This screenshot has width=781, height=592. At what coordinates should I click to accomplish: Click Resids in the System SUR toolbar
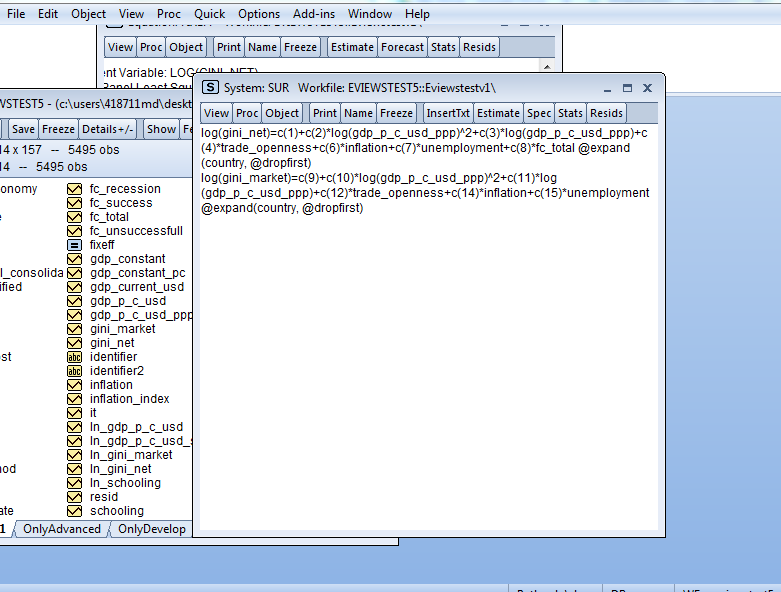606,113
